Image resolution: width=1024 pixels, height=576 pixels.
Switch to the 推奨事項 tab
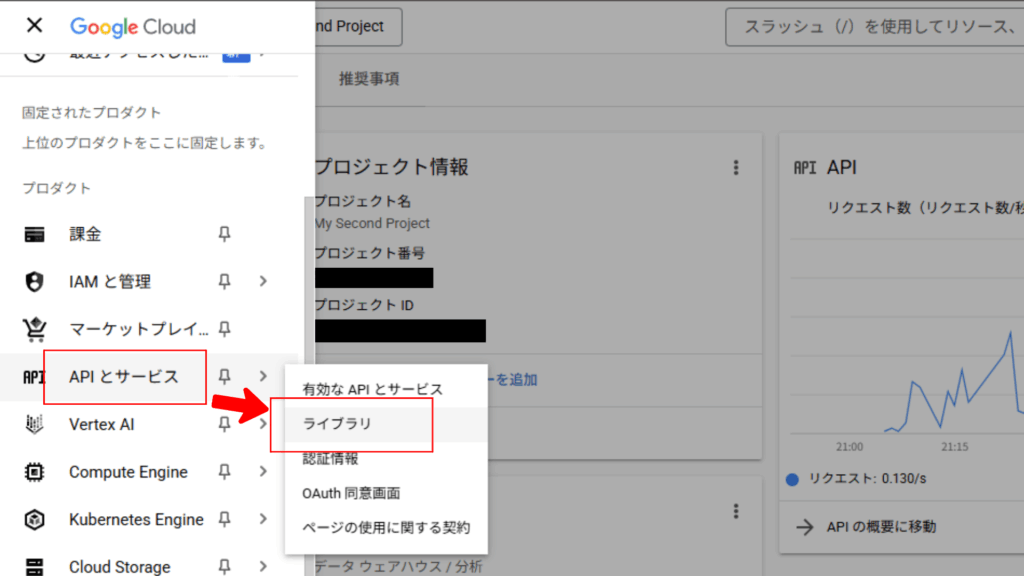tap(369, 79)
